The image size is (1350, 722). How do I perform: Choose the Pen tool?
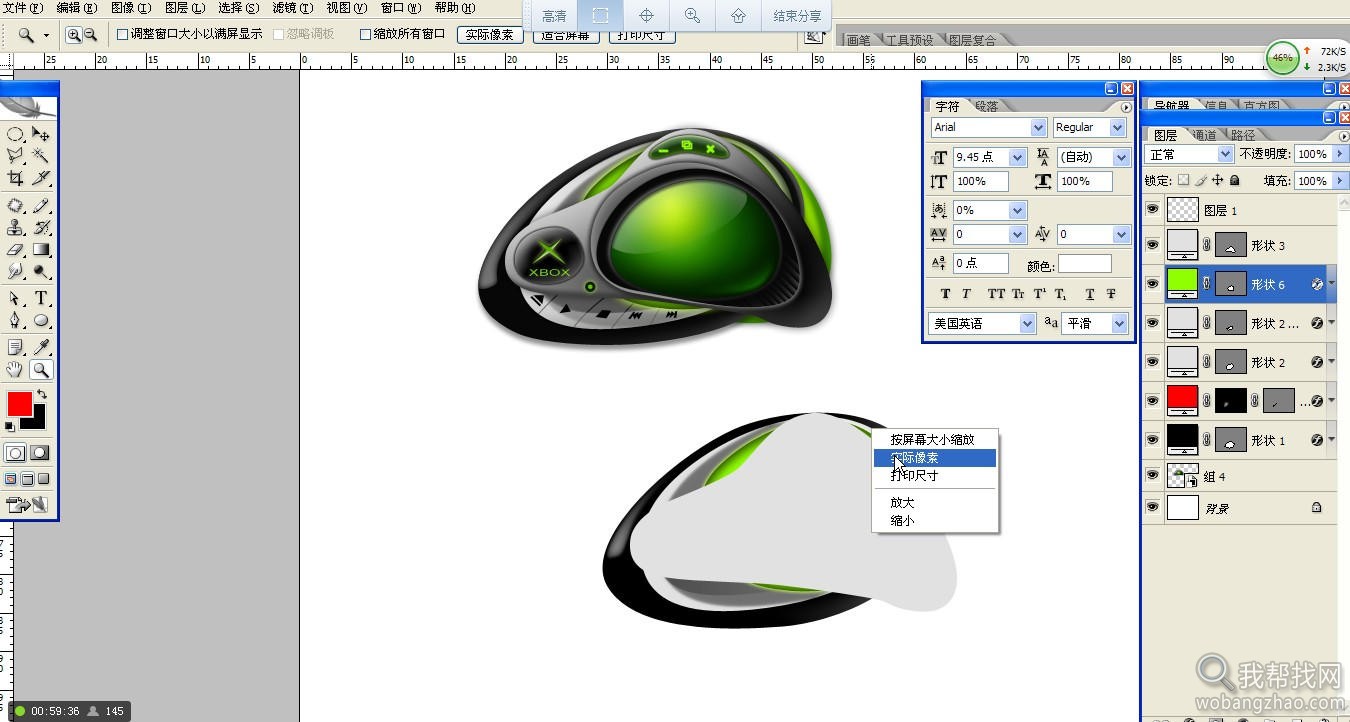tap(16, 320)
